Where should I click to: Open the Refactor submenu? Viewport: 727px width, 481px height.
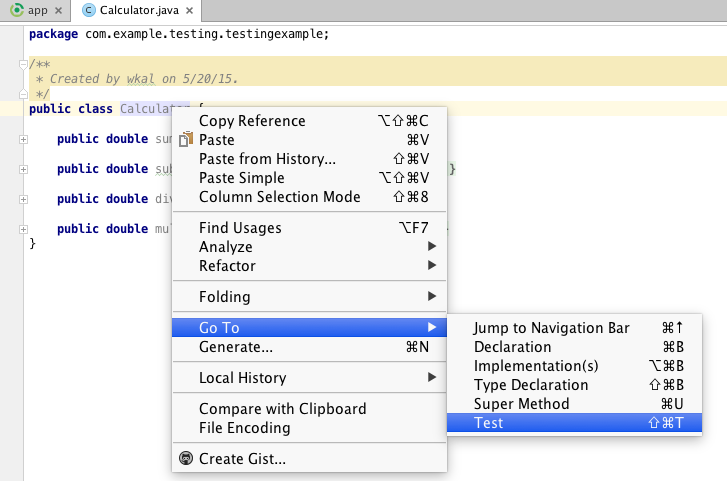coord(309,266)
